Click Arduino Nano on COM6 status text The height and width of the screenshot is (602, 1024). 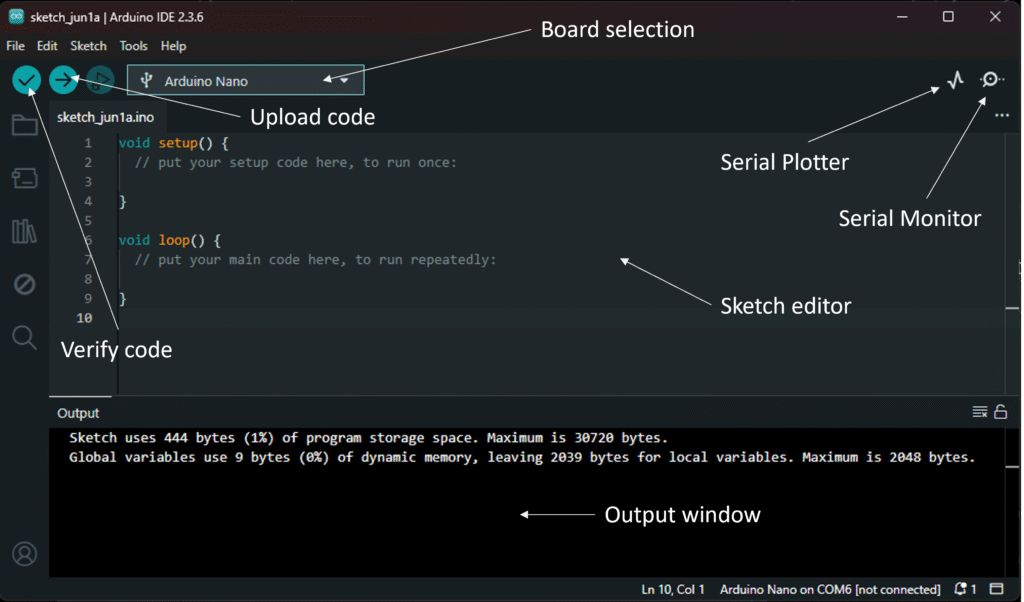point(830,589)
